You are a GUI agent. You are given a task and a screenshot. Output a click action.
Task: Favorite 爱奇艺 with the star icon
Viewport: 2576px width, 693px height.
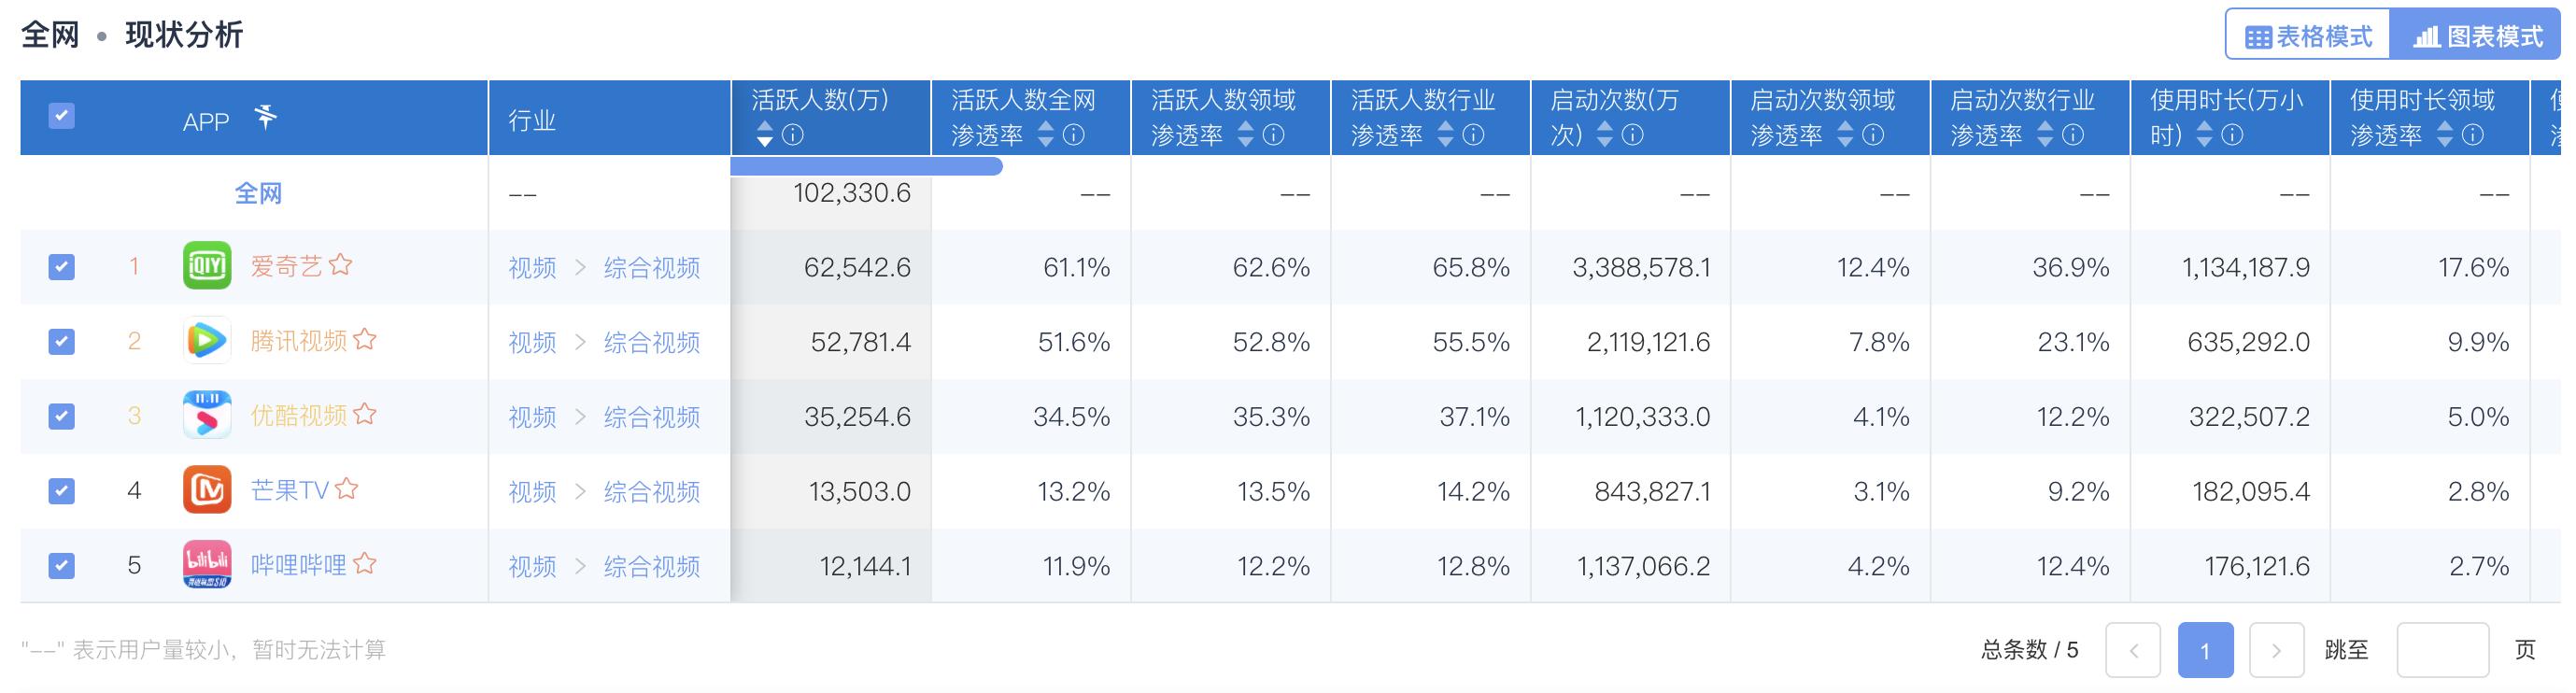341,265
